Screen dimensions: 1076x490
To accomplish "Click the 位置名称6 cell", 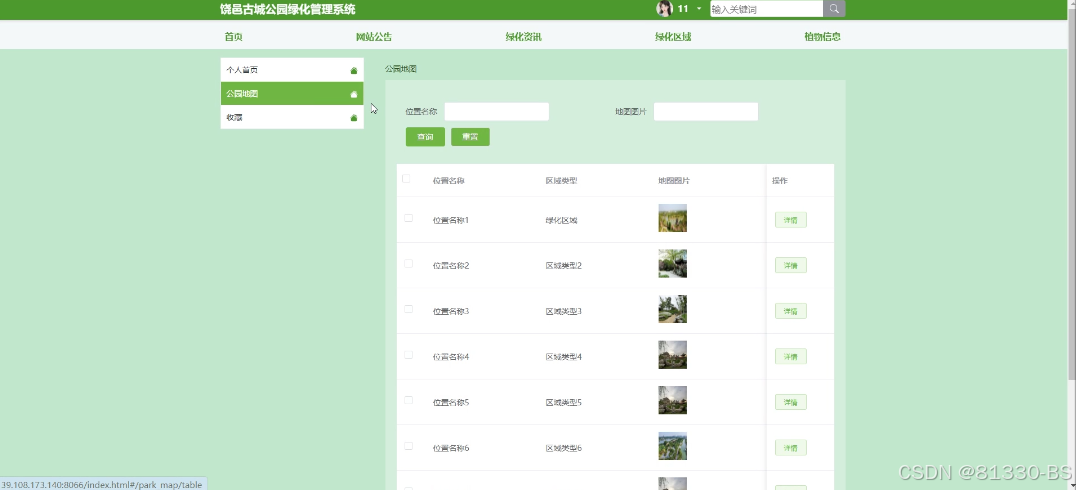I will click(x=451, y=448).
